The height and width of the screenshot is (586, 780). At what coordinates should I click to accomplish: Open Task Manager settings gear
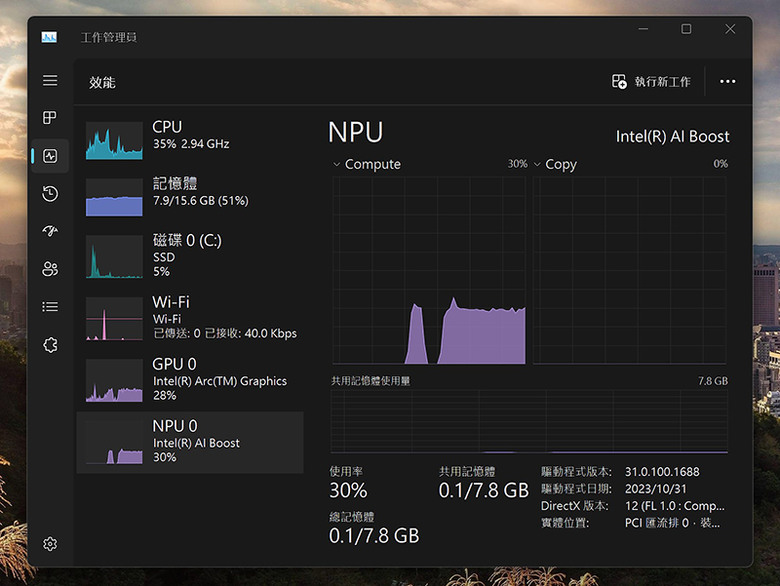pos(50,544)
